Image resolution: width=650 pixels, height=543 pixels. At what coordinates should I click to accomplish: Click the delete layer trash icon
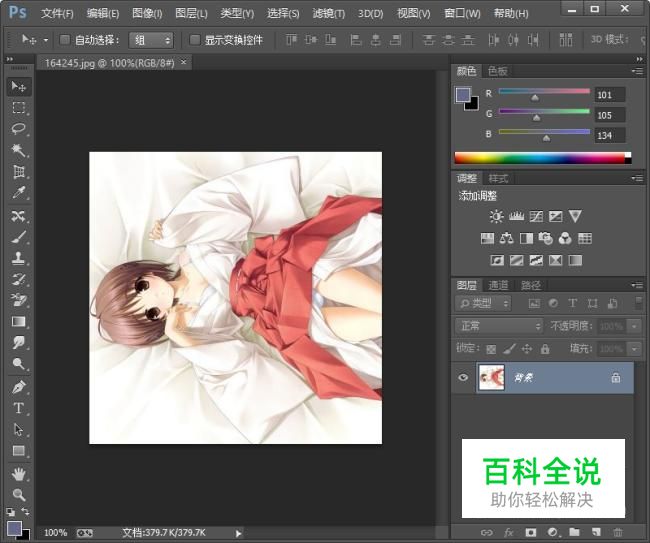pyautogui.click(x=618, y=533)
